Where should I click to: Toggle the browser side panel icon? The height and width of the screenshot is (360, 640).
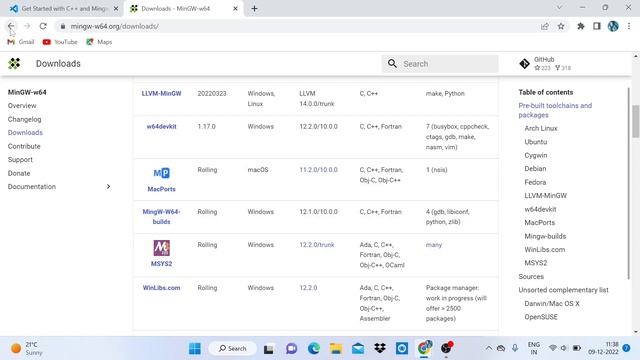click(597, 26)
